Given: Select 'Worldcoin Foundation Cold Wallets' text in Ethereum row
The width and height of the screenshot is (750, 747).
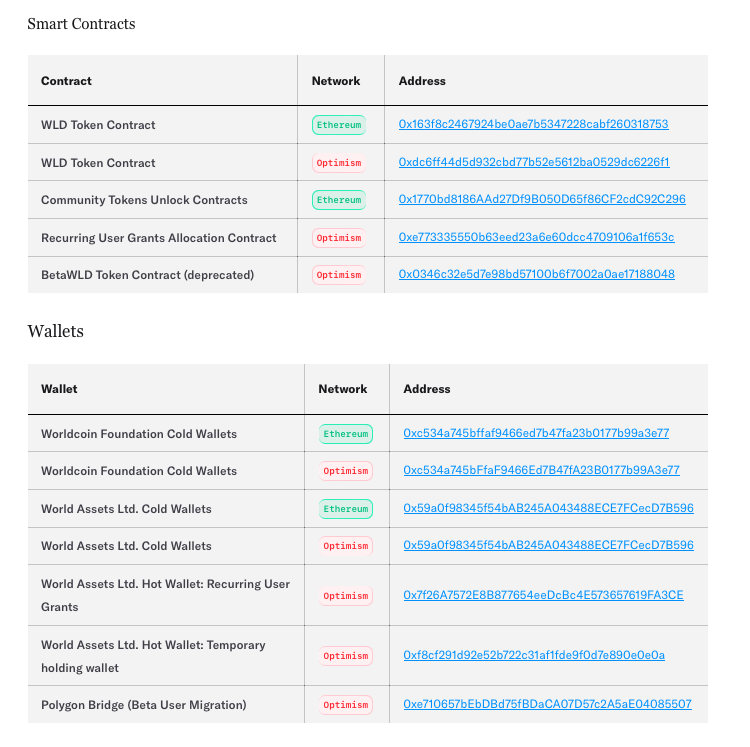Looking at the screenshot, I should [139, 434].
